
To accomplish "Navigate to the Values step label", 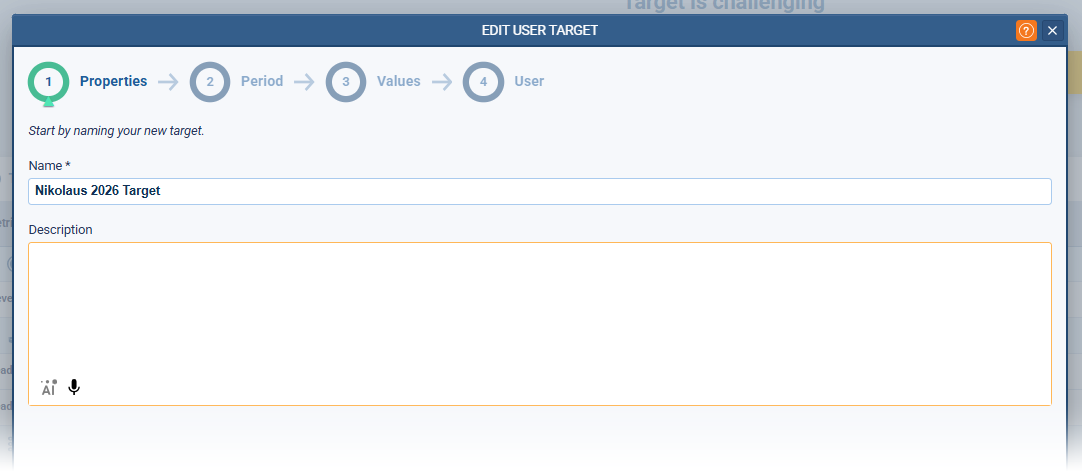I will (x=398, y=82).
